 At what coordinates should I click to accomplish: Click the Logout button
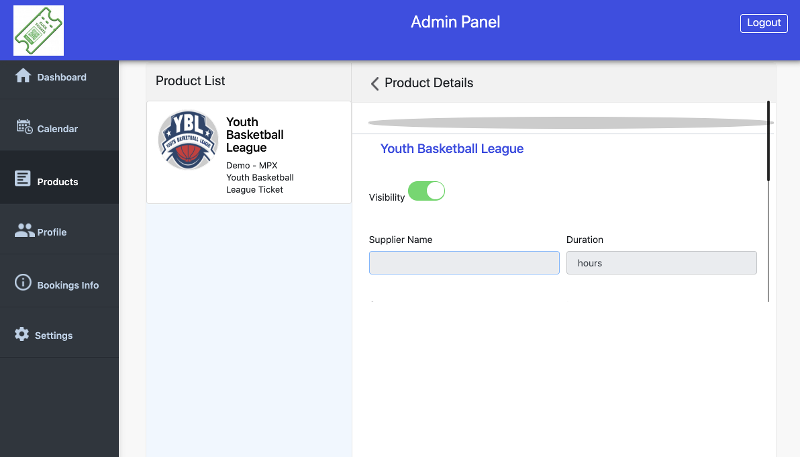tap(764, 23)
